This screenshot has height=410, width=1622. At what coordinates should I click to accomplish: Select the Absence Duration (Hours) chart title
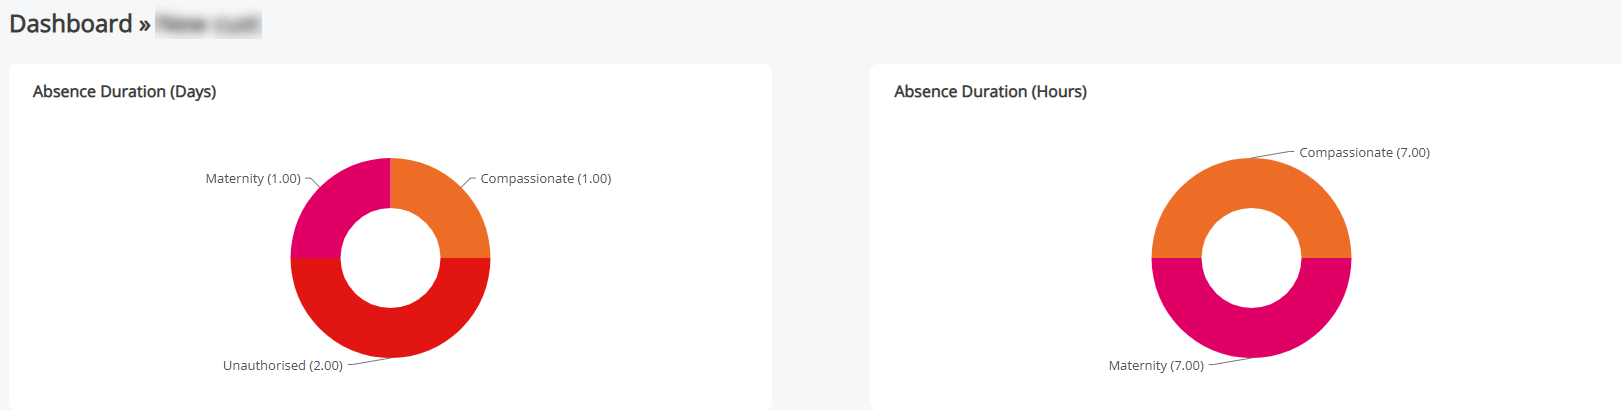pos(990,92)
